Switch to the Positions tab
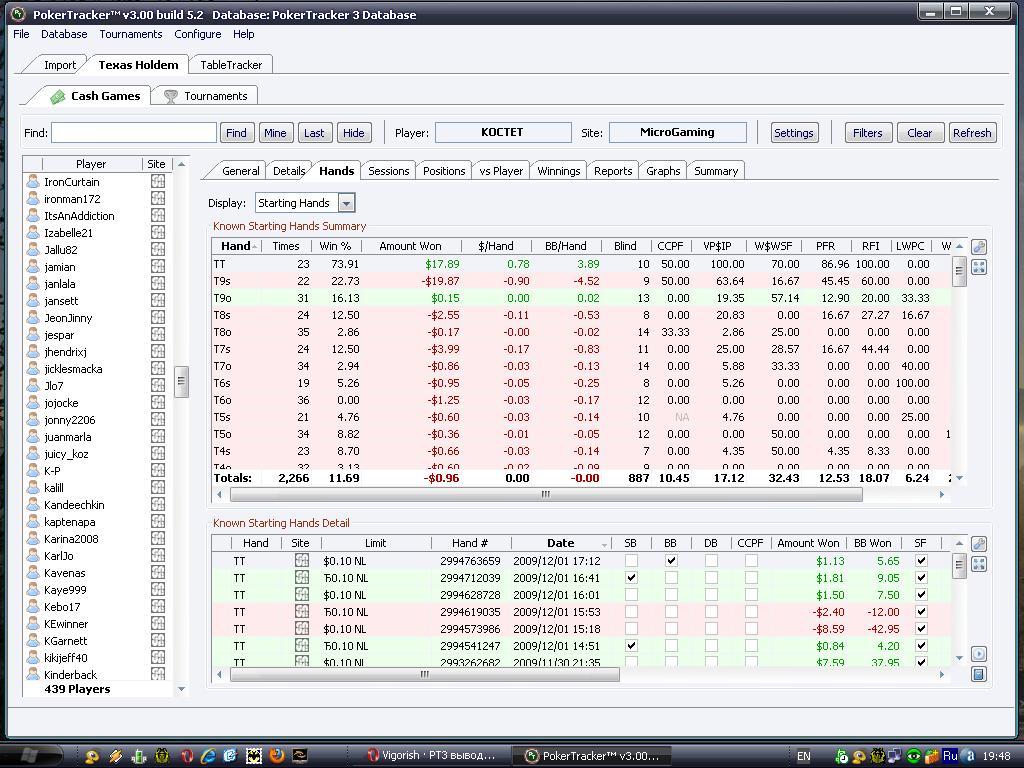 point(444,171)
